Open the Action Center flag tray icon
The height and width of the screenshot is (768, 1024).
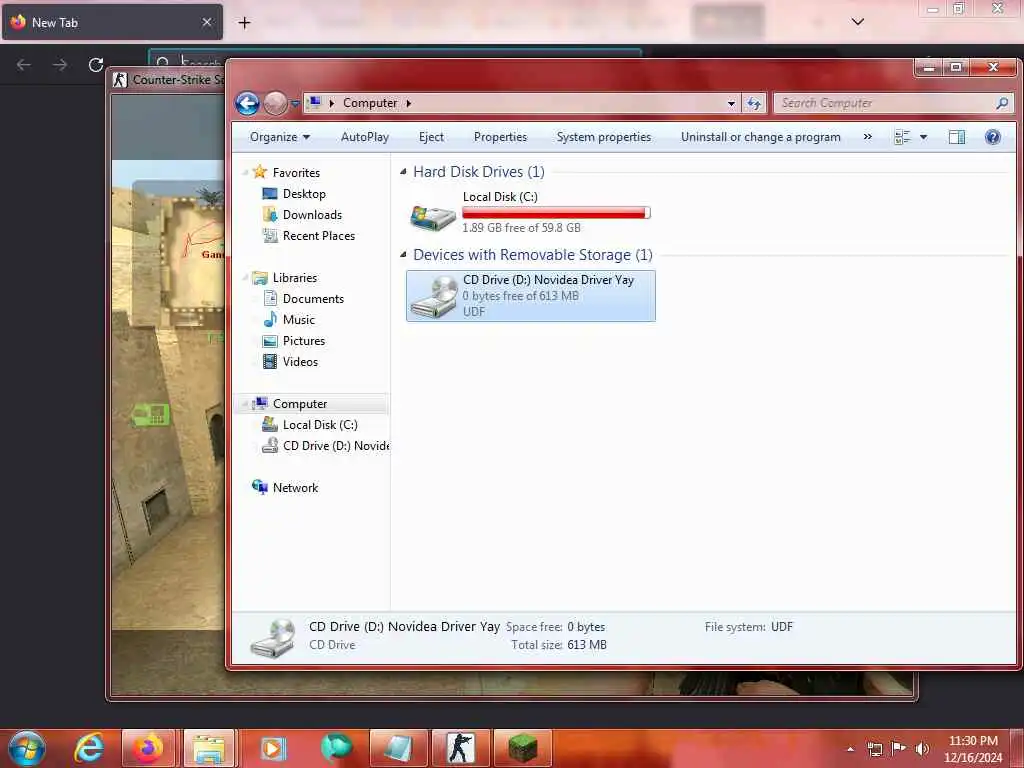899,749
